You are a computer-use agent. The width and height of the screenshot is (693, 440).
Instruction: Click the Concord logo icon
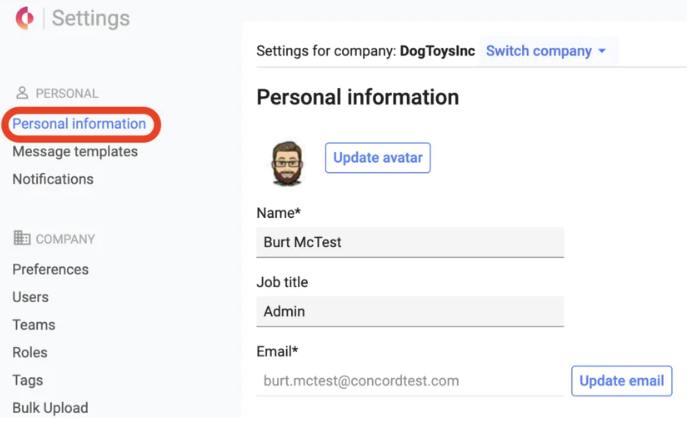coord(24,19)
